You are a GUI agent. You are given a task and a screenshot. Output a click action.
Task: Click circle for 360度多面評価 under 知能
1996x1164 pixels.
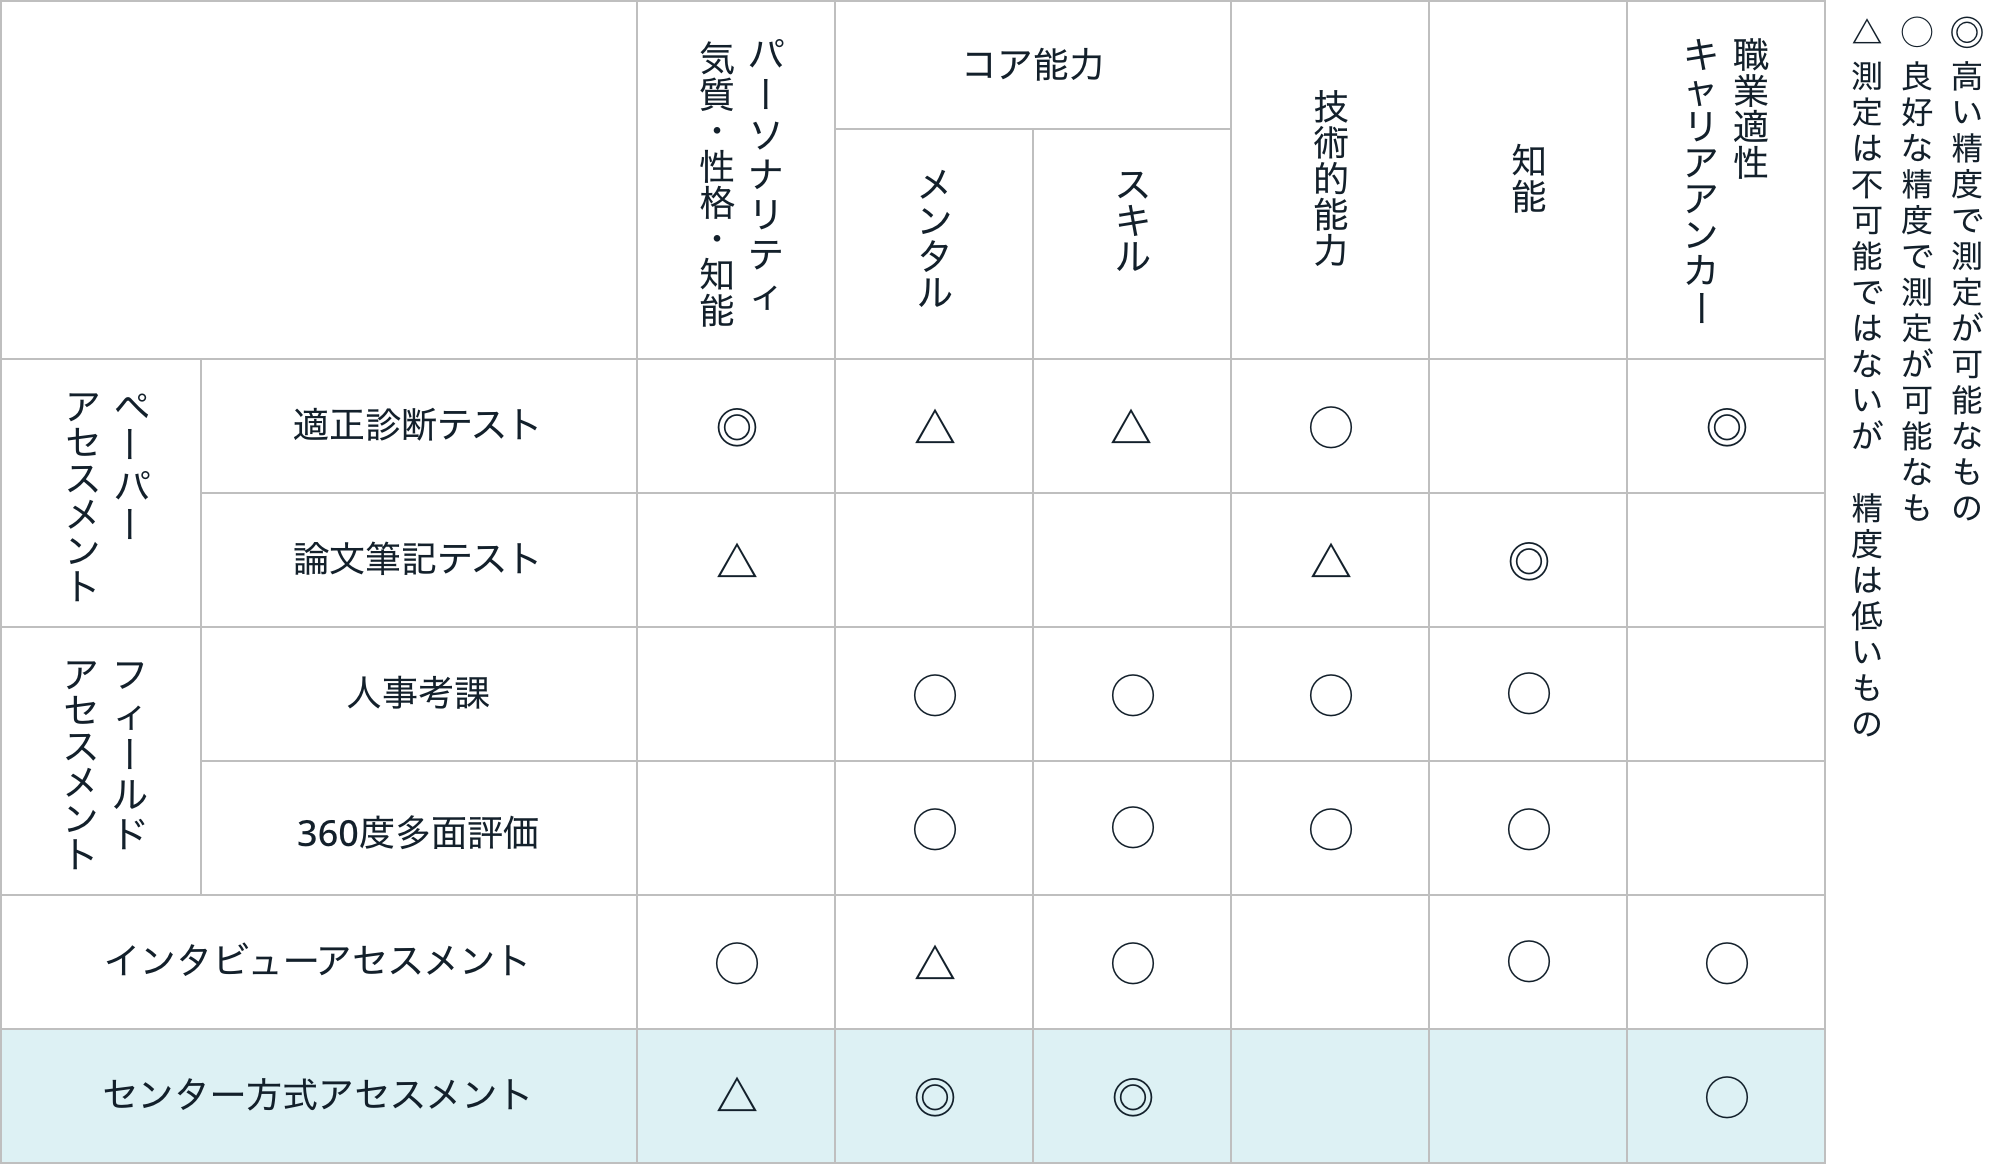coord(1529,829)
